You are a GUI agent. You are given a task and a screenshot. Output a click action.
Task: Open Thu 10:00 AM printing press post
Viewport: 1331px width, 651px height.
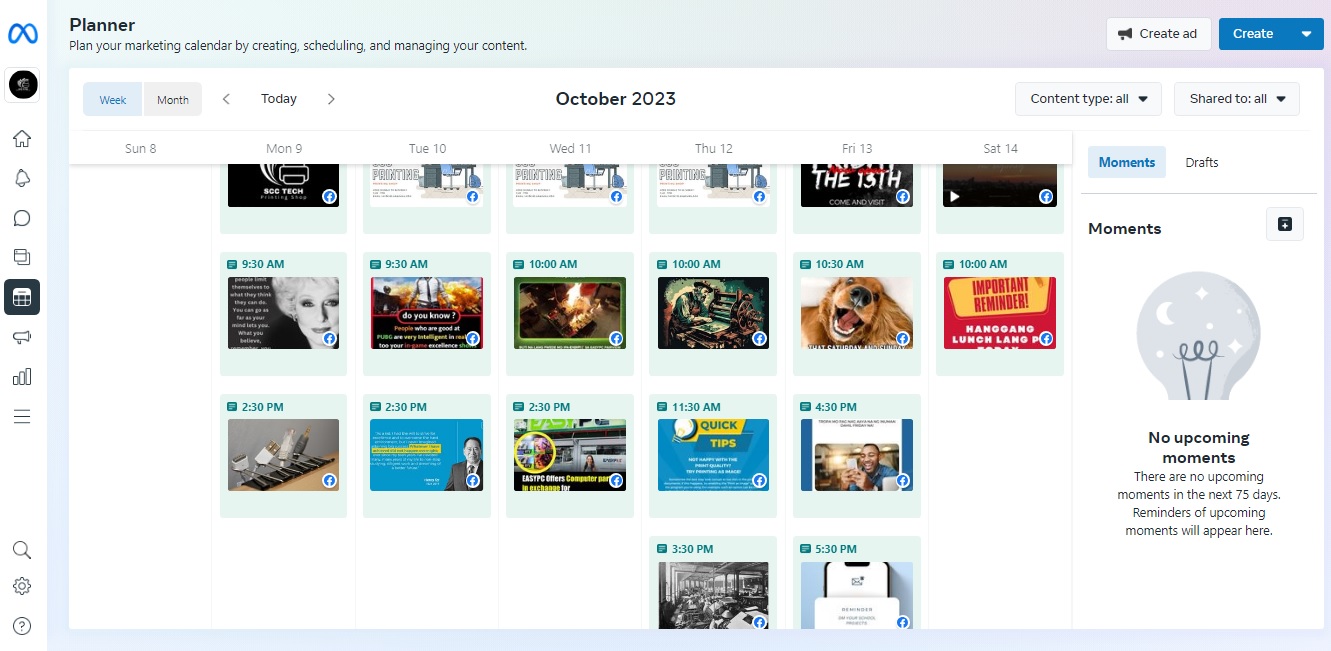714,313
